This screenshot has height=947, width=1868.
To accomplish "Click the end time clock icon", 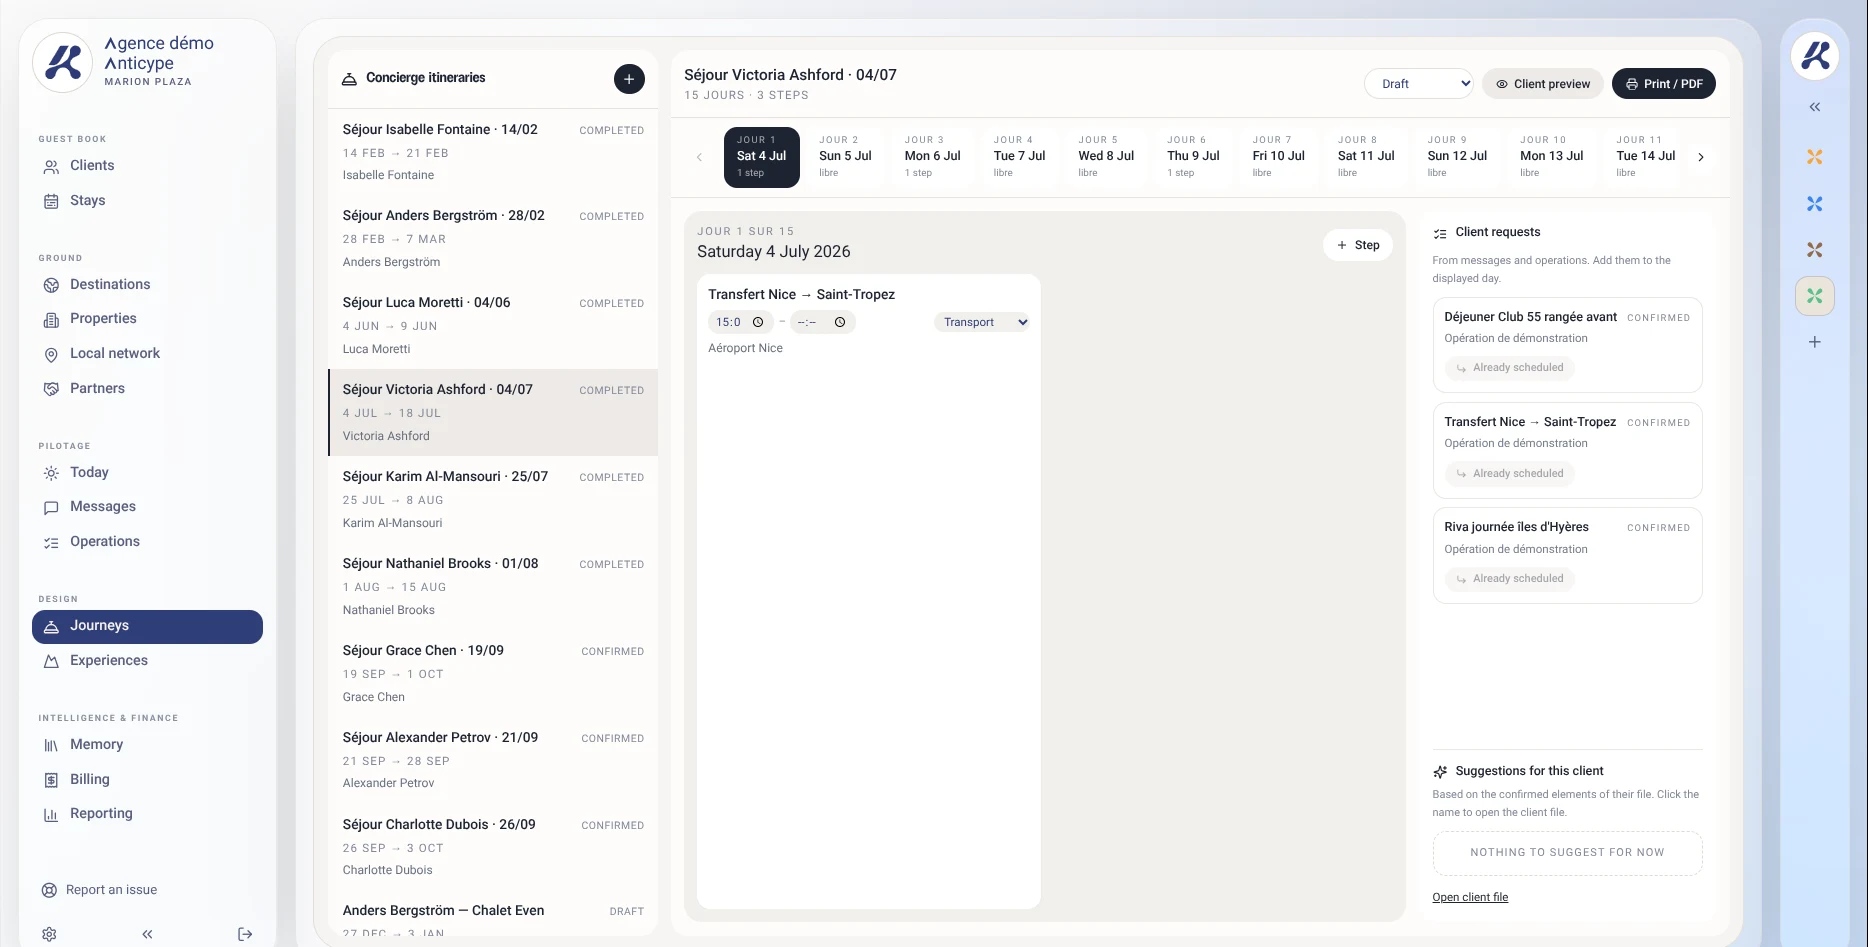I will (840, 322).
